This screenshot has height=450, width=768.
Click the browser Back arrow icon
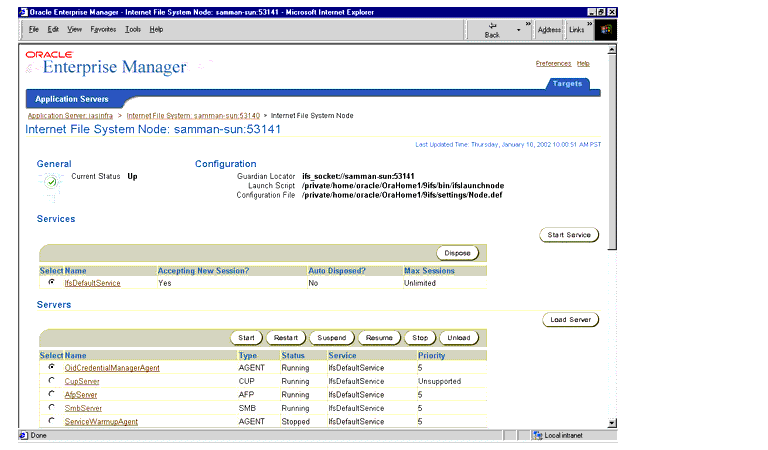point(492,25)
